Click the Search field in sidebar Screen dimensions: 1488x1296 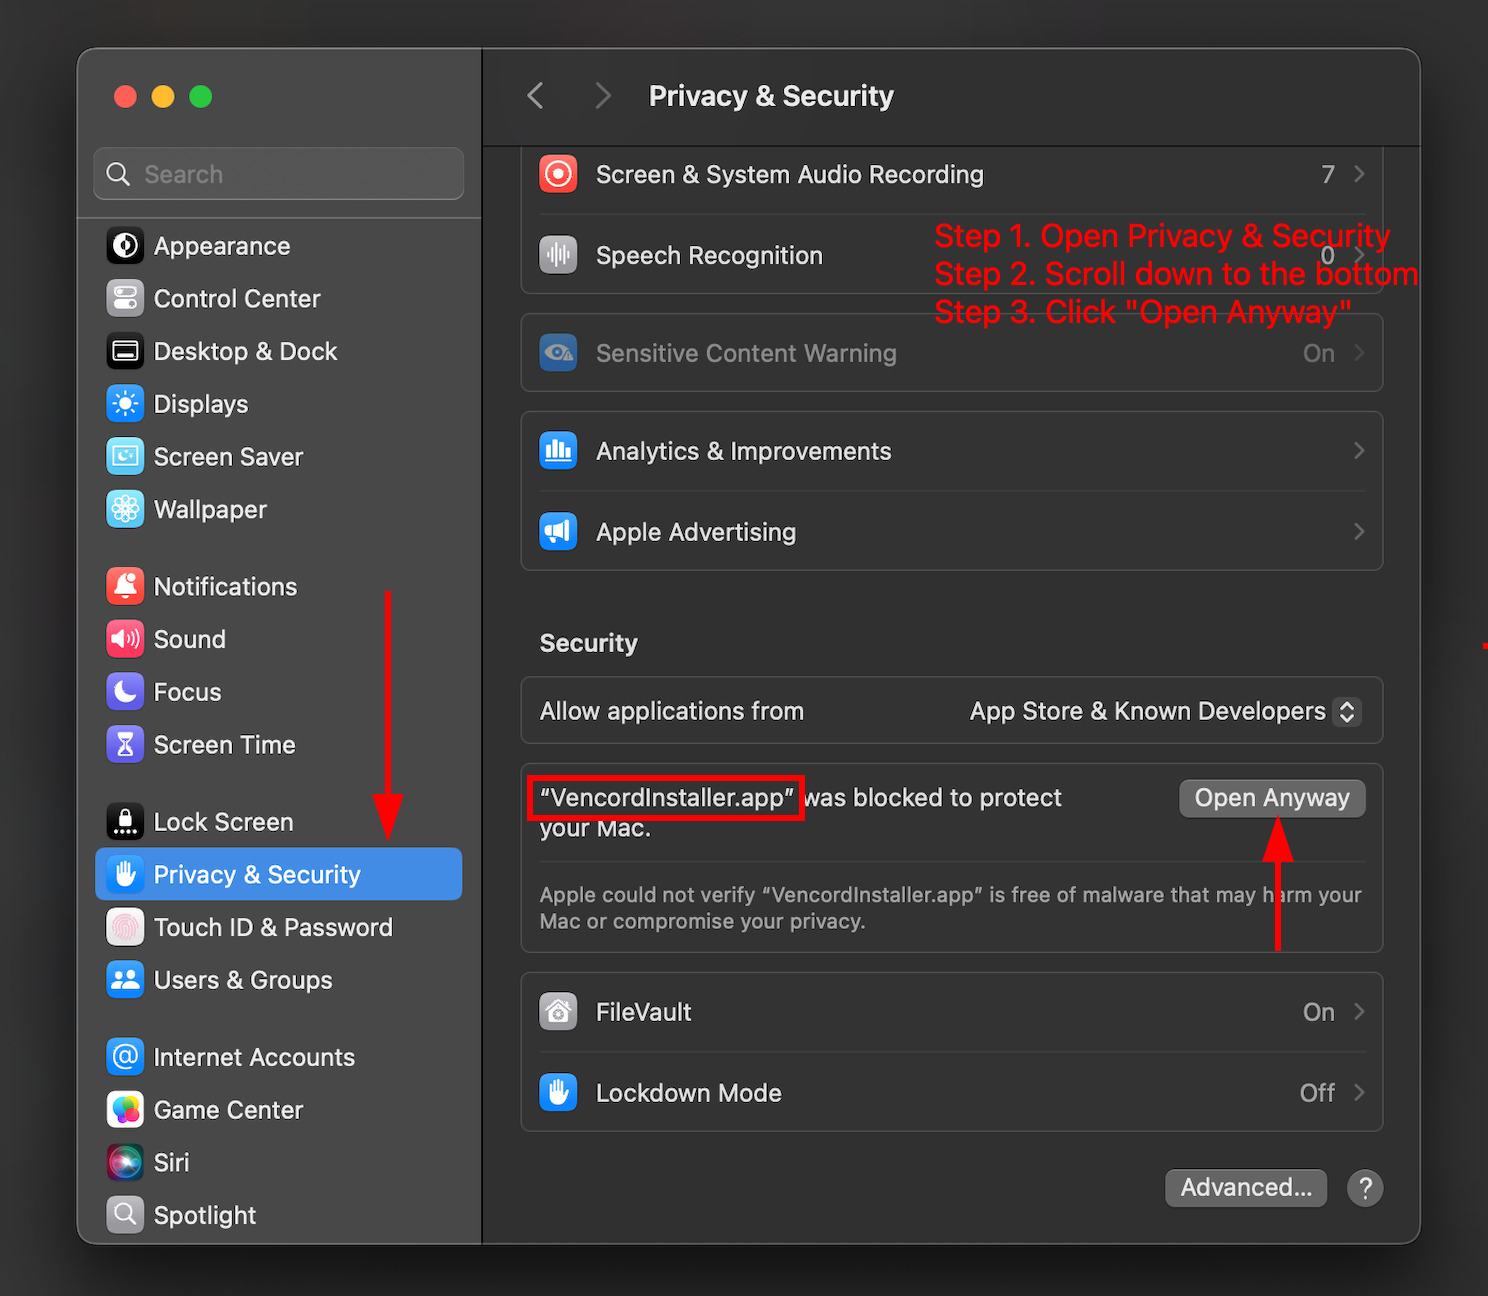[290, 174]
